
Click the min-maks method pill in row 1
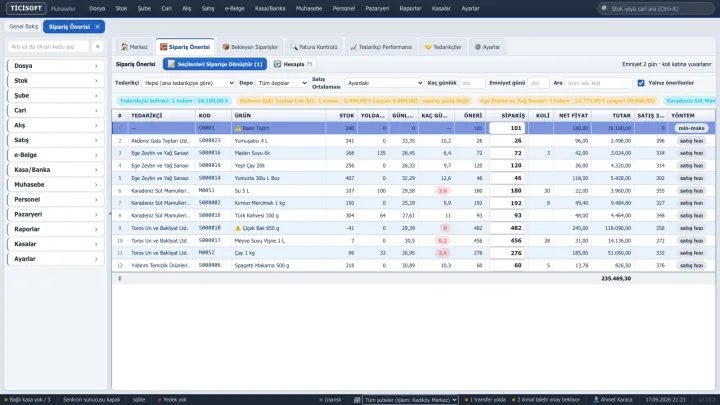(691, 129)
